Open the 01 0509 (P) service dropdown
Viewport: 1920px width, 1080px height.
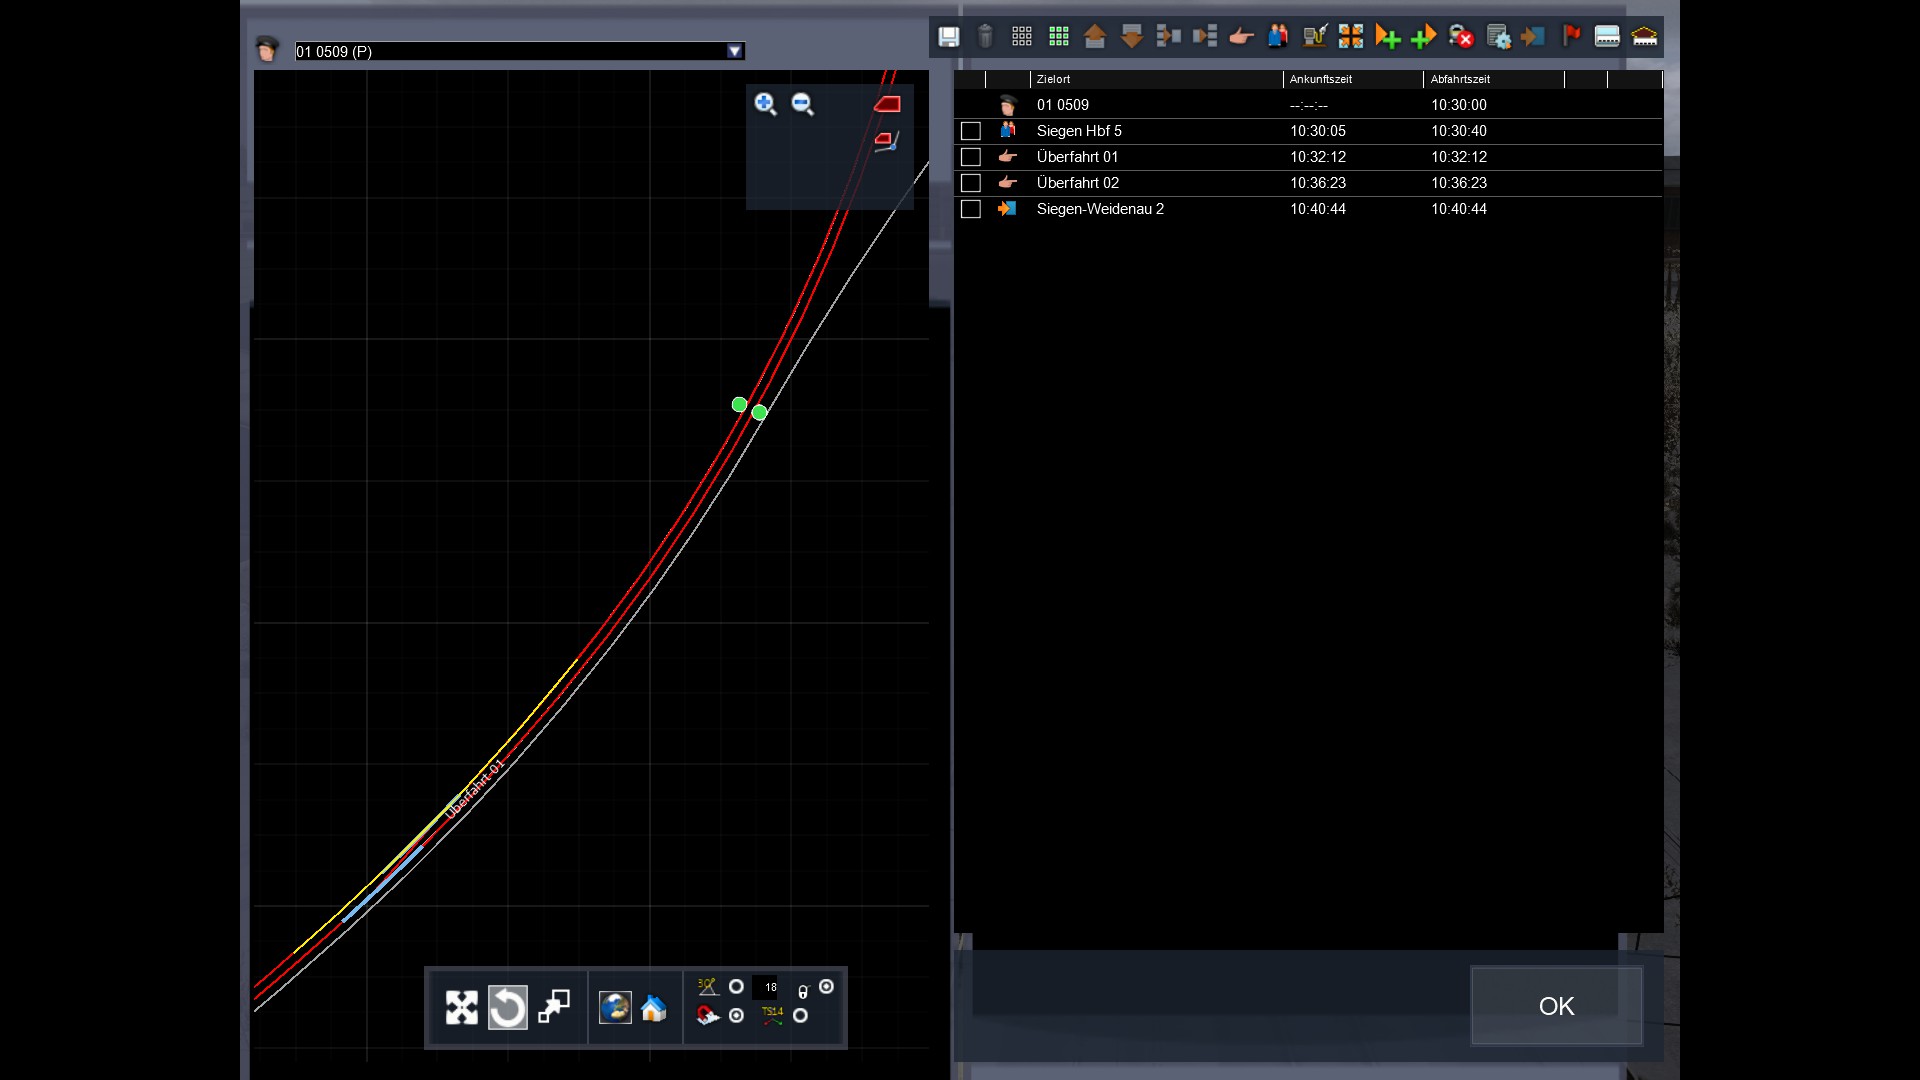click(x=735, y=51)
